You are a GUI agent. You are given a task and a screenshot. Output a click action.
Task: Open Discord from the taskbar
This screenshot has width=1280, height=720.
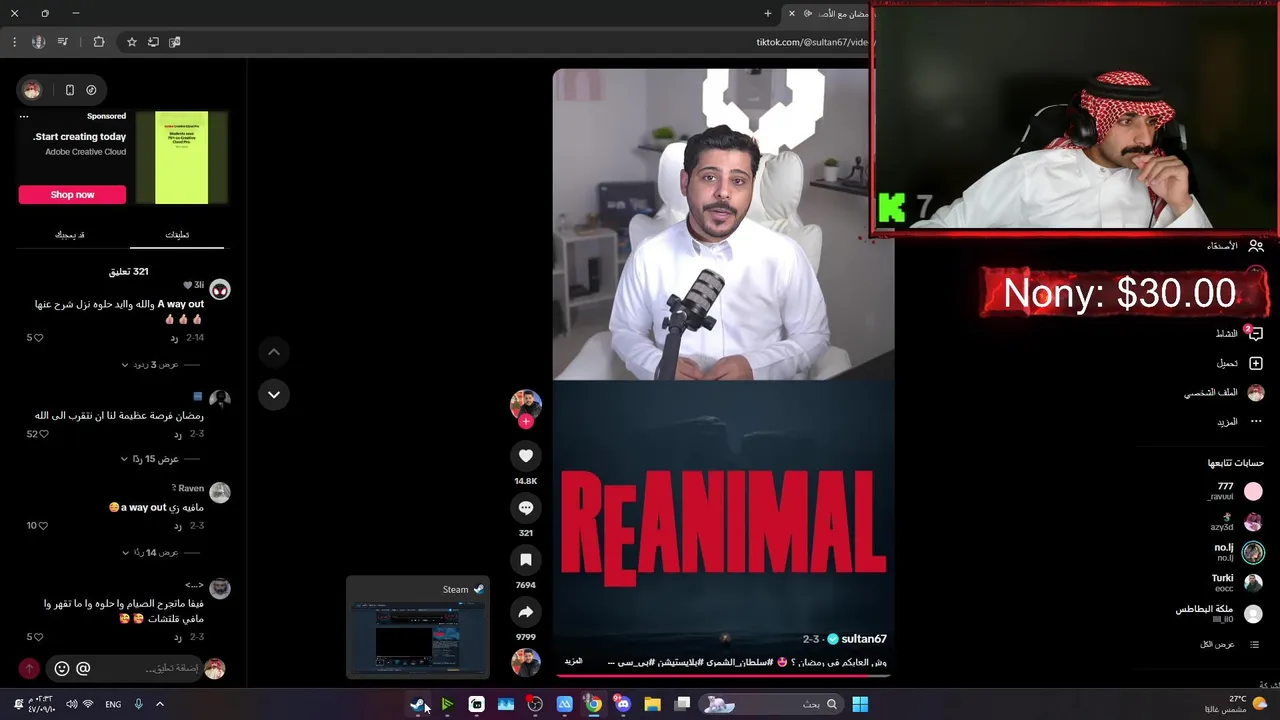pos(623,704)
